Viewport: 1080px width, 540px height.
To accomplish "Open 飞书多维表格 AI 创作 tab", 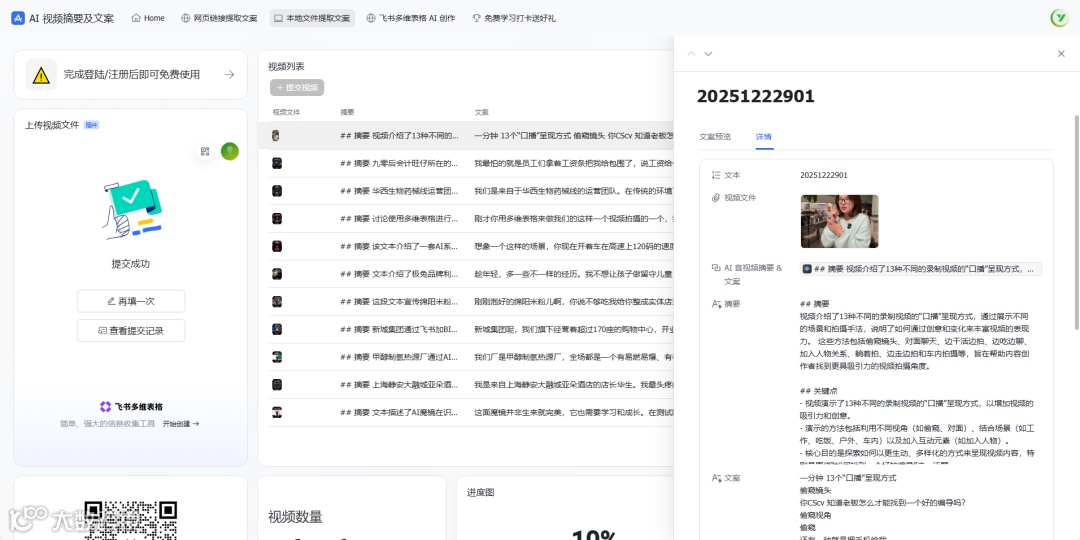I will coord(411,19).
